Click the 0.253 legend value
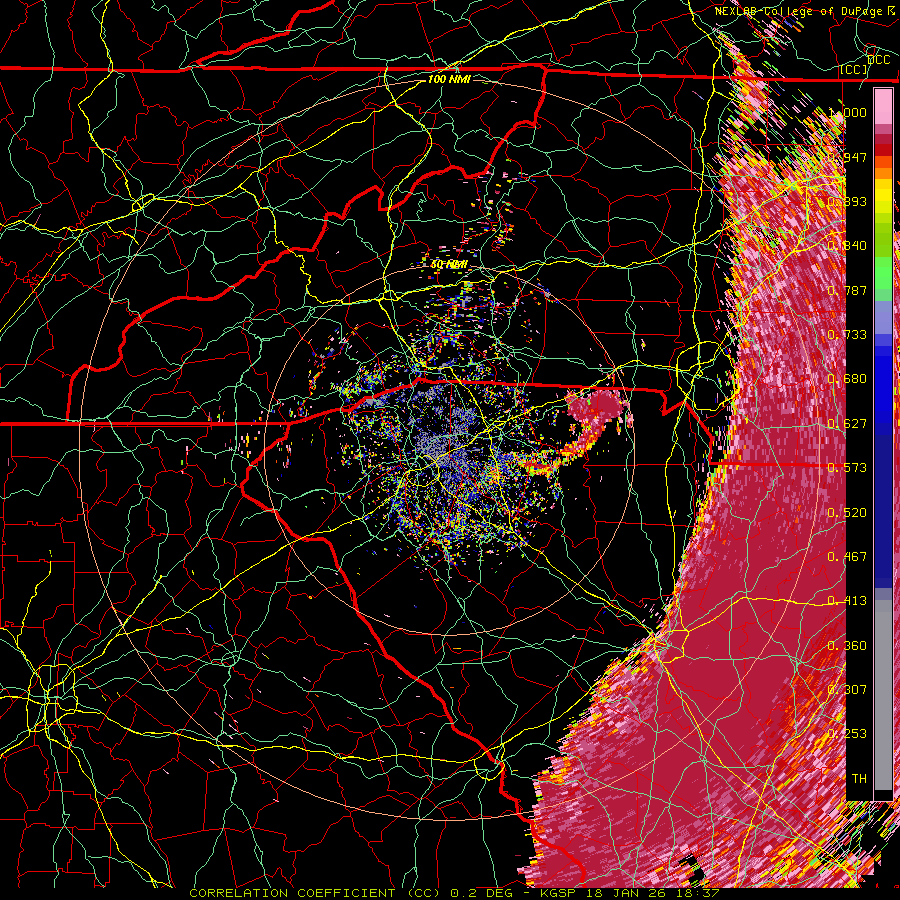This screenshot has width=900, height=900. (x=848, y=734)
